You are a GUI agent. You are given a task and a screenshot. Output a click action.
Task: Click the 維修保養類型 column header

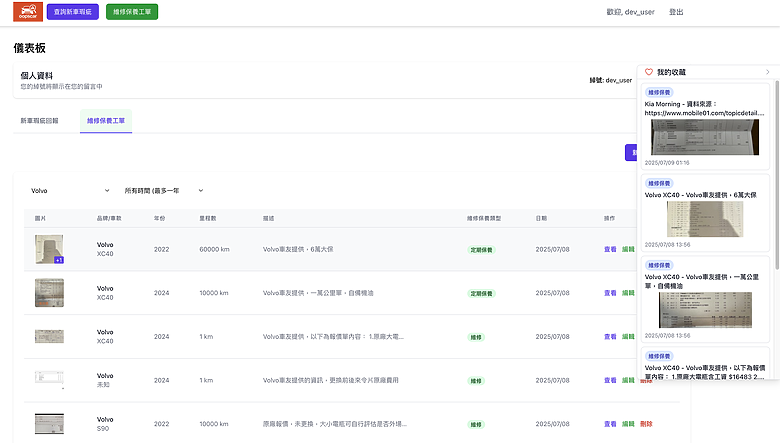(484, 218)
